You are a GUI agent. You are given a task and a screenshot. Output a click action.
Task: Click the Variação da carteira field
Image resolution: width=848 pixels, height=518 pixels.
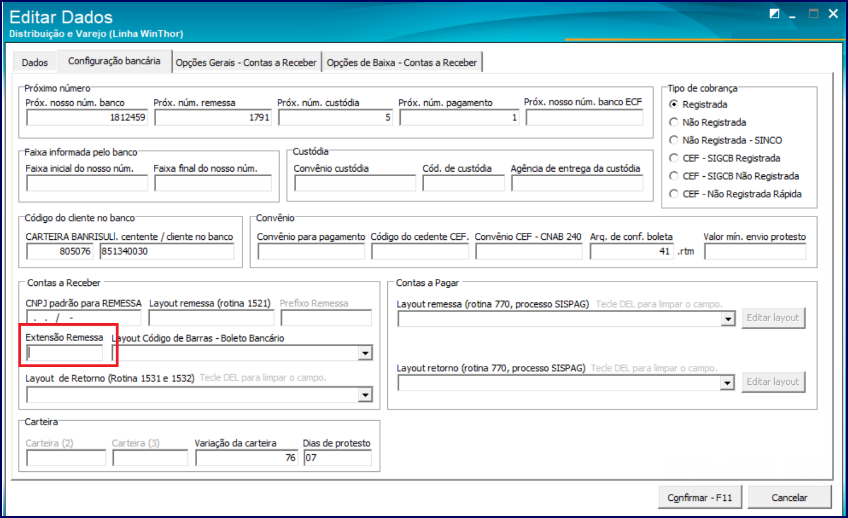click(246, 458)
